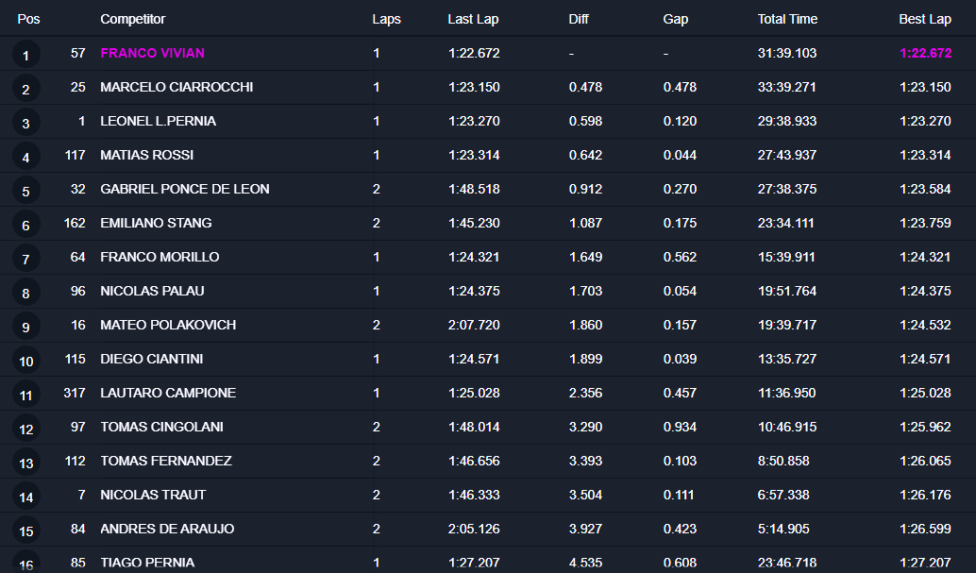Select Emiliano Stang's total time 23:34.111

[787, 223]
